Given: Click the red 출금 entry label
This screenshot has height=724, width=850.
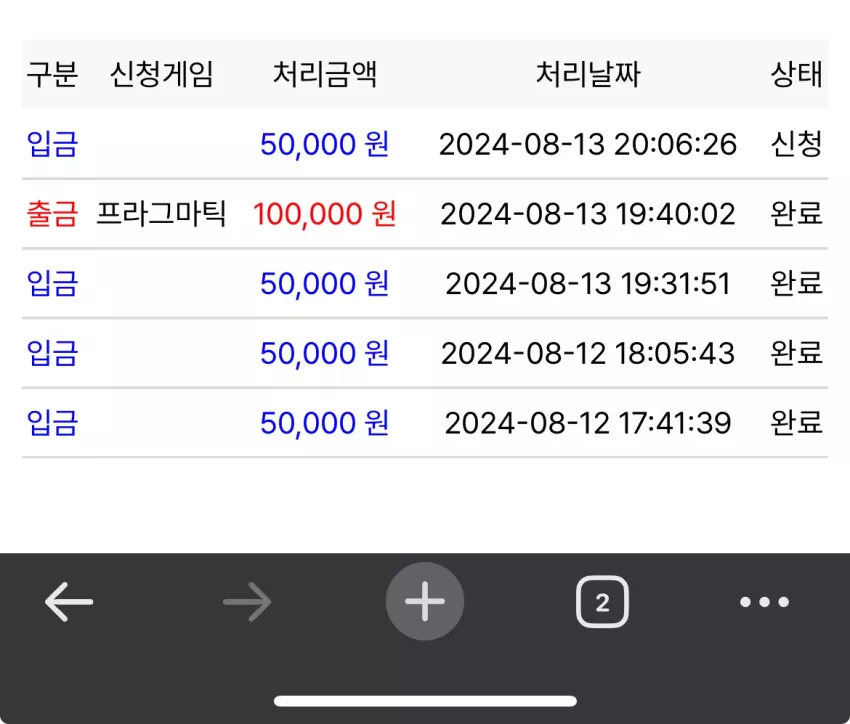Looking at the screenshot, I should pyautogui.click(x=53, y=214).
